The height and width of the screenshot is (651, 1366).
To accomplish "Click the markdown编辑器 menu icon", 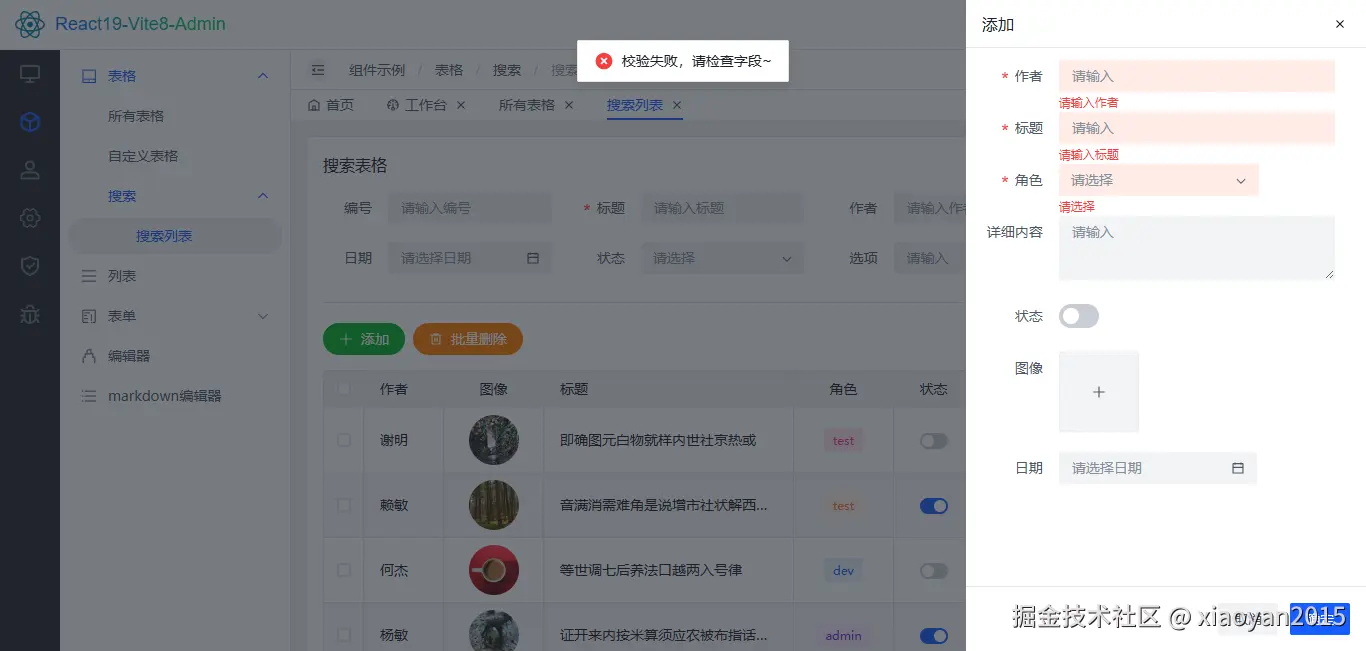I will 89,396.
